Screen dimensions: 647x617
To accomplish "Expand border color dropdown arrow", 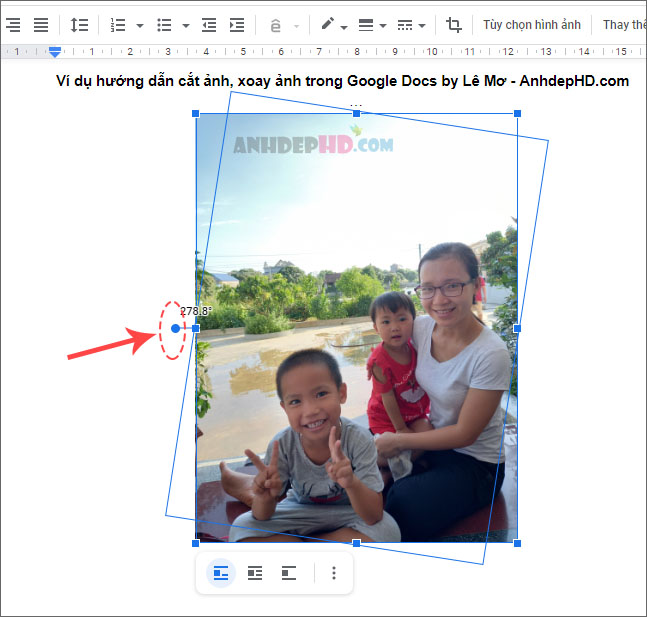I will pyautogui.click(x=344, y=27).
